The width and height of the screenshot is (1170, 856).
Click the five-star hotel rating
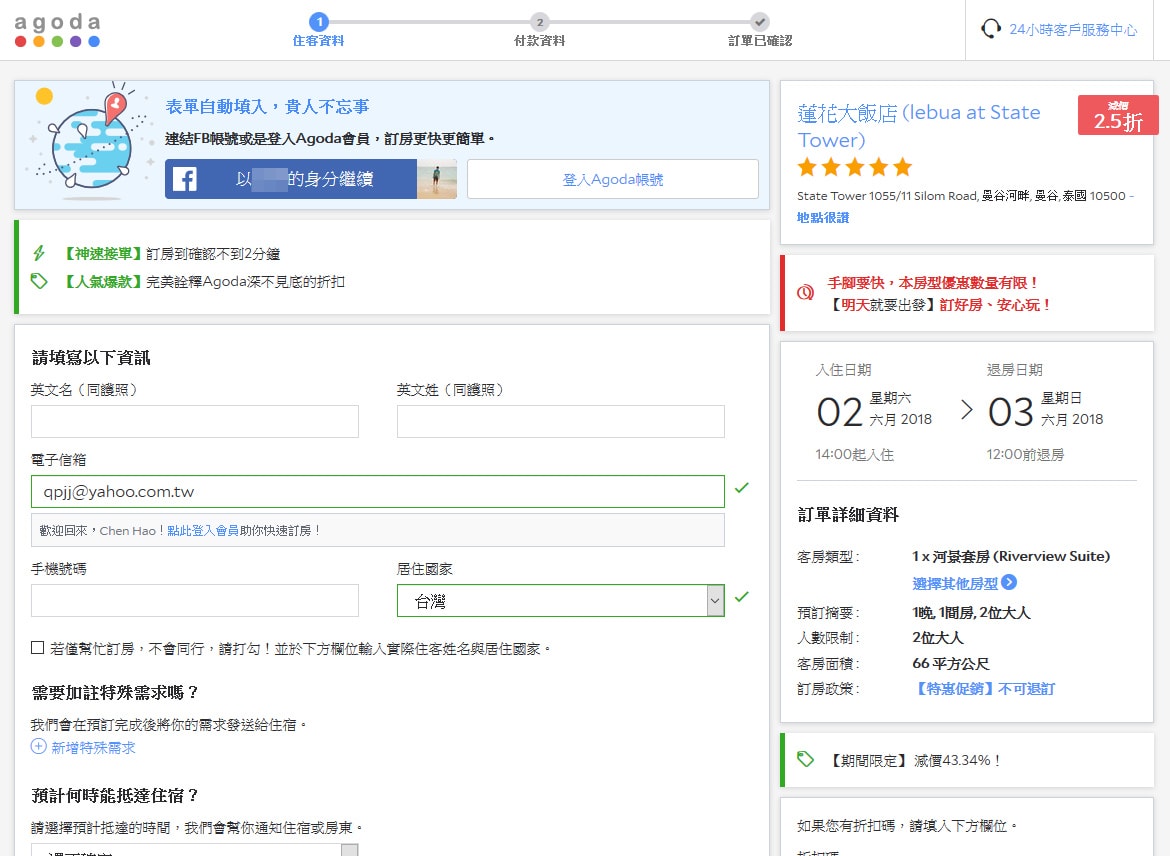click(854, 167)
